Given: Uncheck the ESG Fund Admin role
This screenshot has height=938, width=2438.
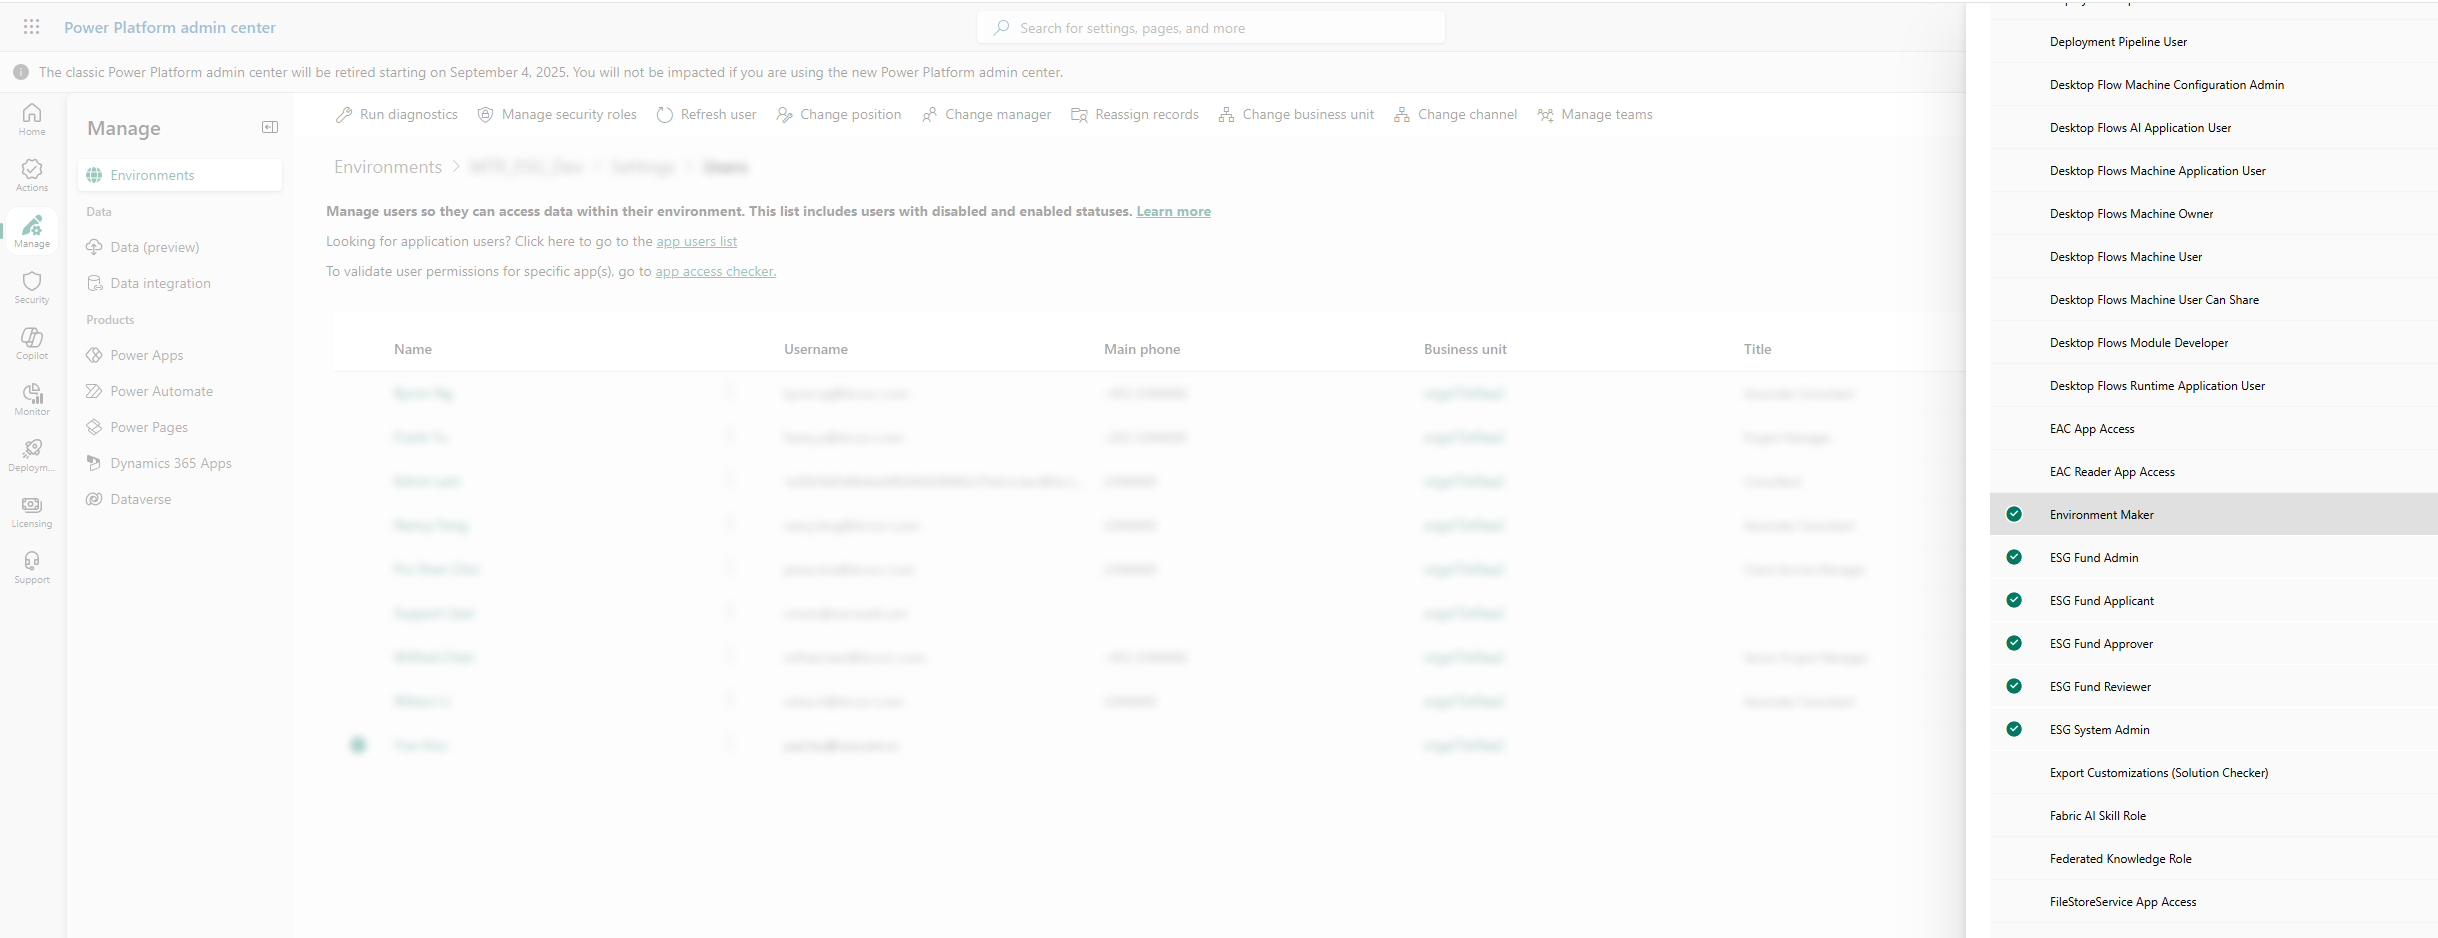Looking at the screenshot, I should tap(2014, 557).
